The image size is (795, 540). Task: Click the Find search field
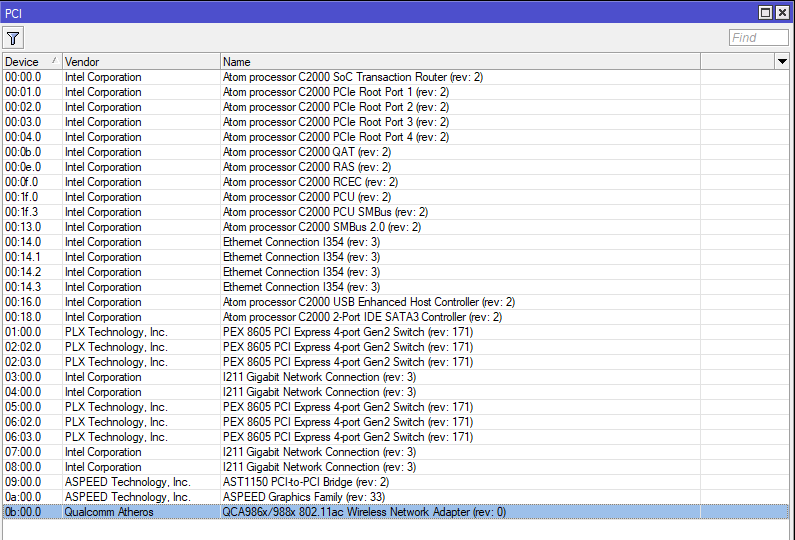(758, 38)
